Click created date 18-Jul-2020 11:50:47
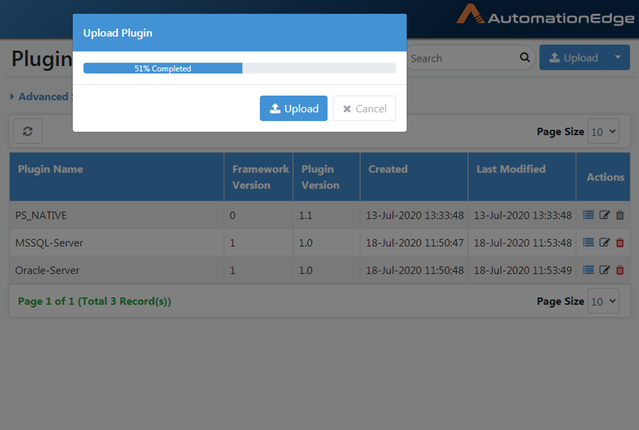This screenshot has height=430, width=639. pyautogui.click(x=414, y=243)
